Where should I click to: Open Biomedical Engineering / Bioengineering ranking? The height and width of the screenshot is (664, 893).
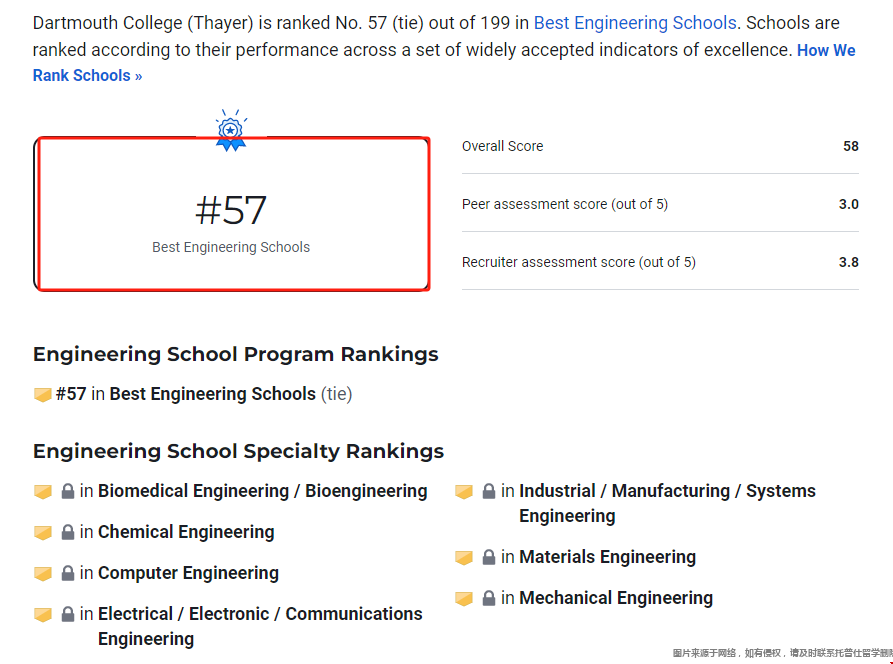263,491
